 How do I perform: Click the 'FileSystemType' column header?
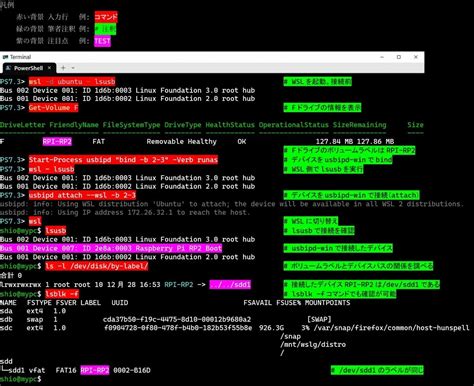click(131, 125)
